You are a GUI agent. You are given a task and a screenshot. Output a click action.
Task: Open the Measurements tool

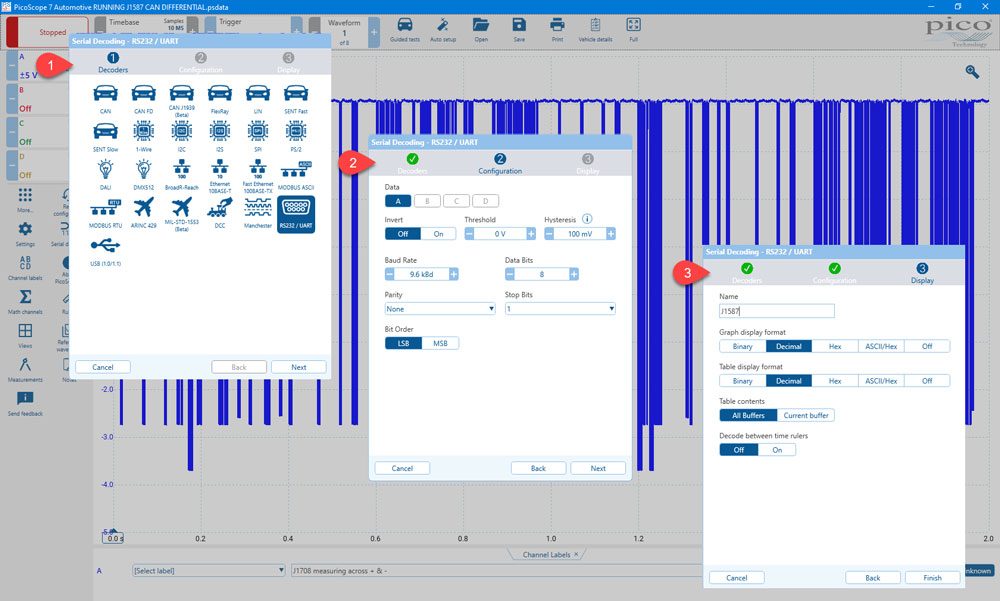pos(25,369)
